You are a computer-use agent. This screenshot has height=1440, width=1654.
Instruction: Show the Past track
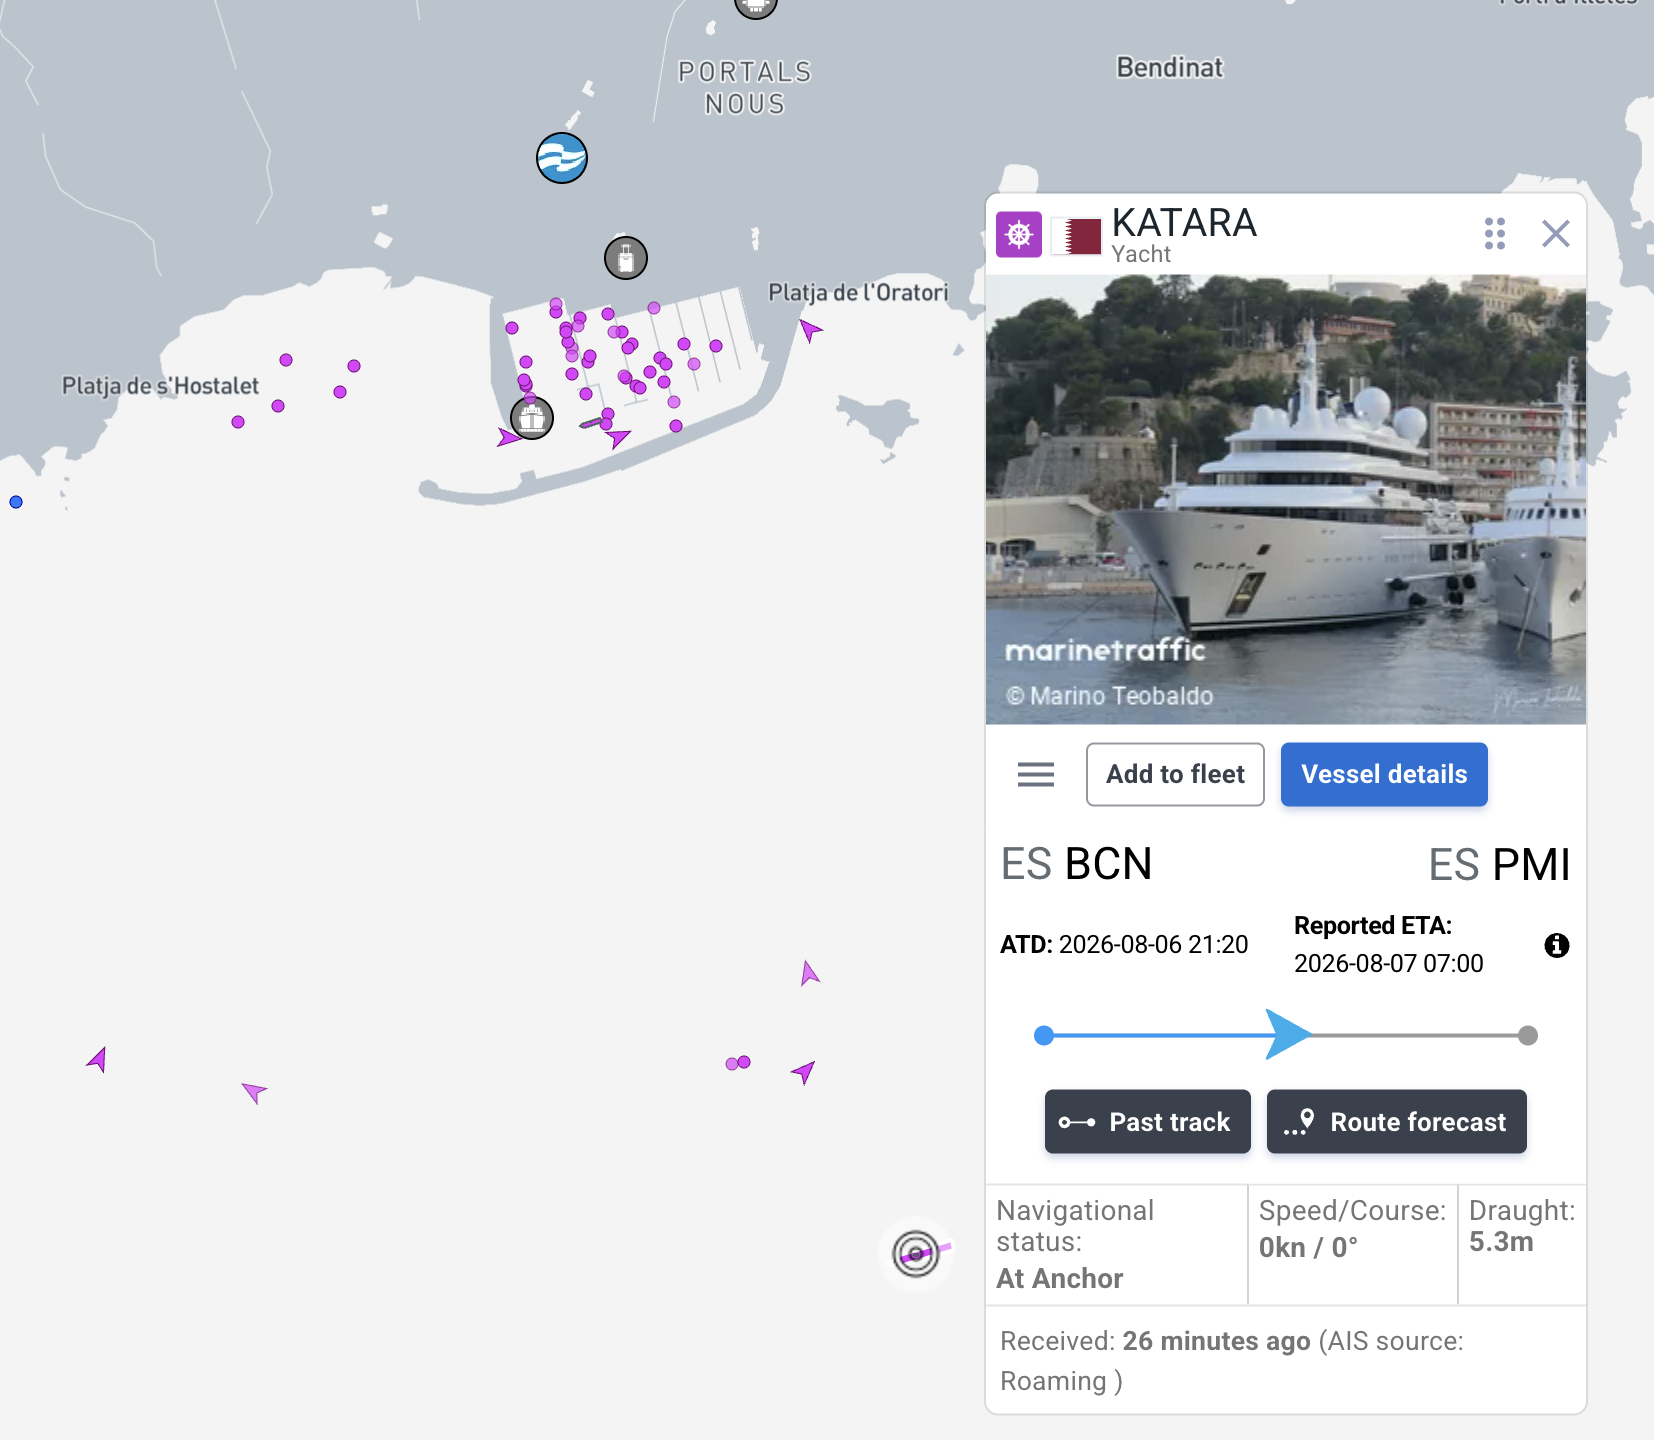coord(1148,1122)
